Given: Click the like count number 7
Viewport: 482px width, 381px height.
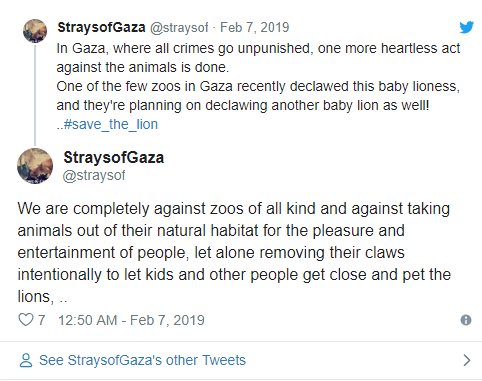Looking at the screenshot, I should (41, 320).
